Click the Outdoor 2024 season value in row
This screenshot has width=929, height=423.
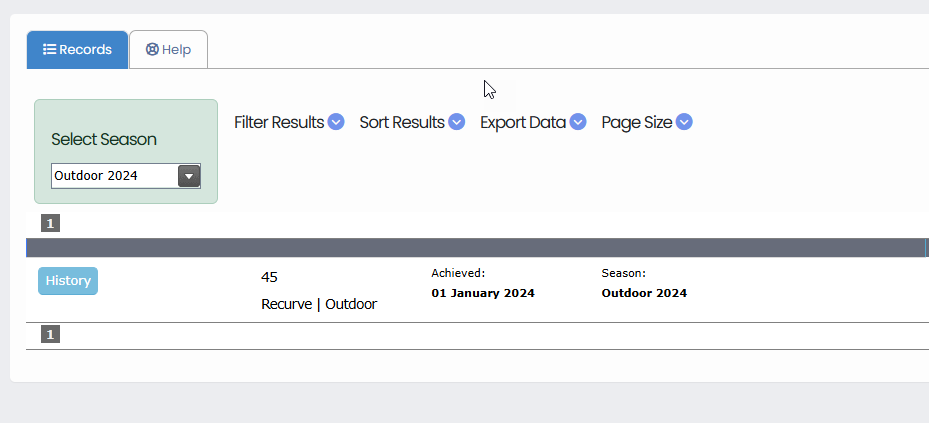[644, 293]
